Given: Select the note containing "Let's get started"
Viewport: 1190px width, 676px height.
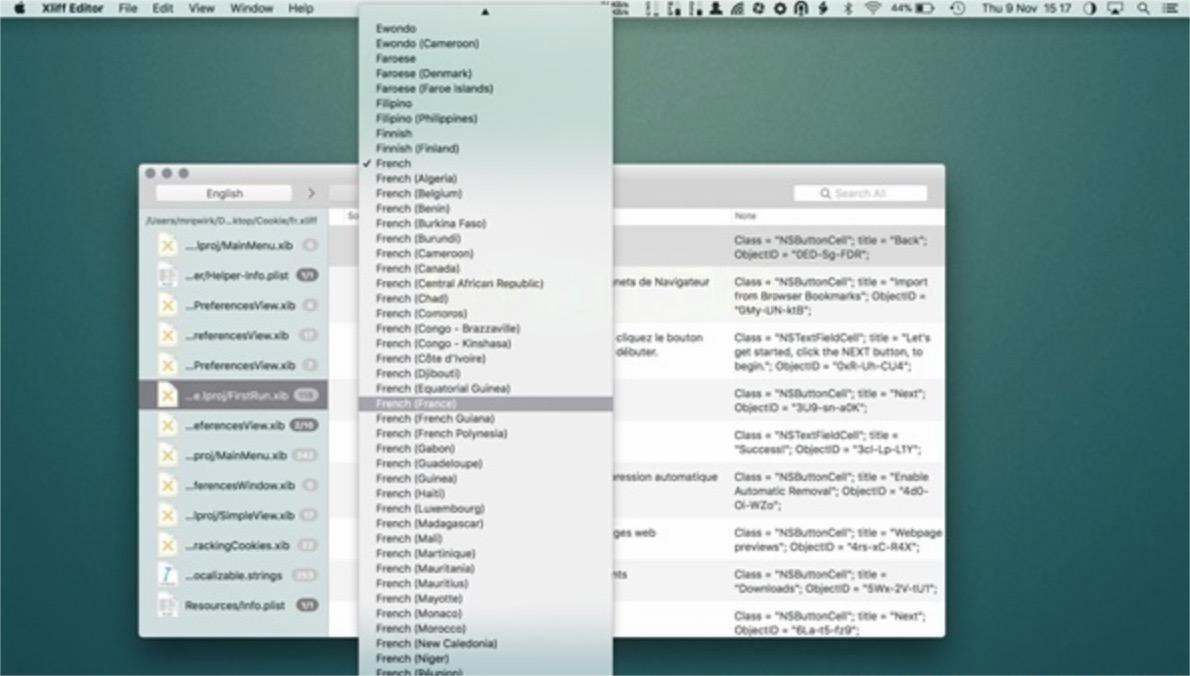Looking at the screenshot, I should tap(833, 352).
